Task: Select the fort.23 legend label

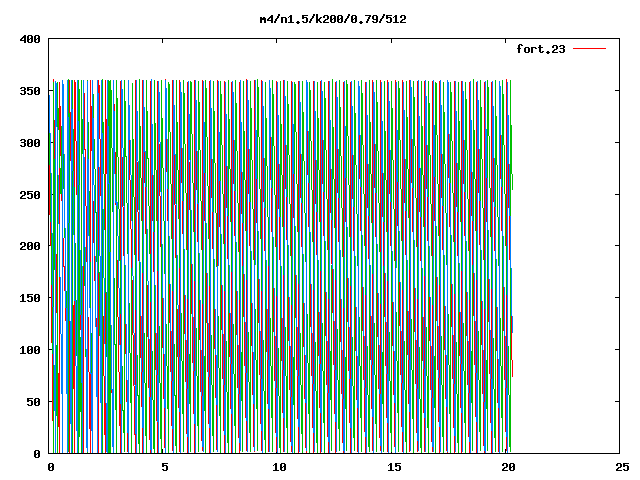Action: point(541,49)
